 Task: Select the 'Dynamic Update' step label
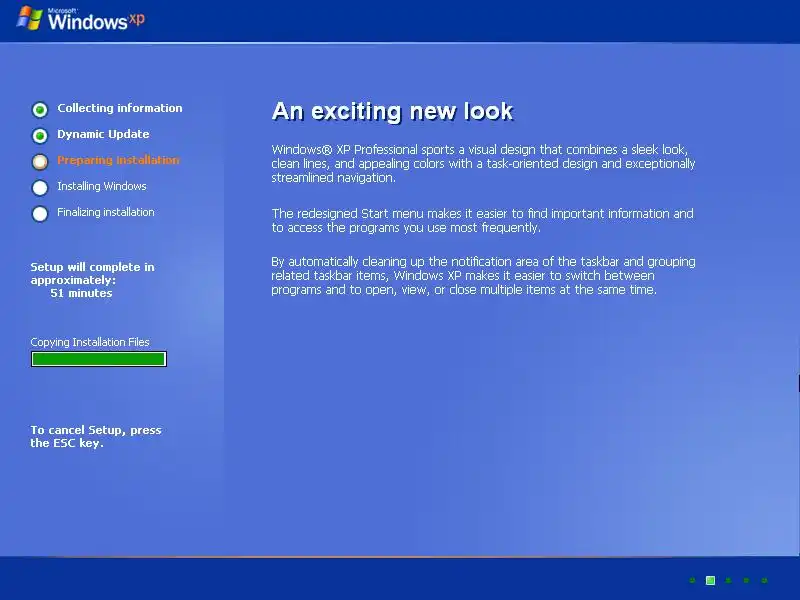pos(103,134)
